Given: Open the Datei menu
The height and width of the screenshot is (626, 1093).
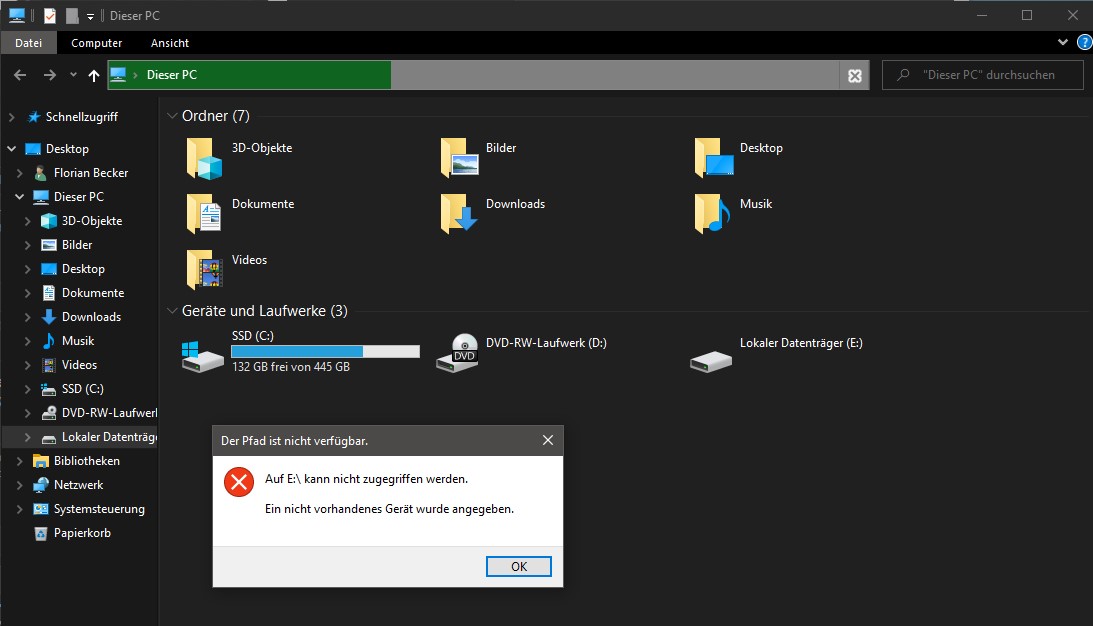Looking at the screenshot, I should 28,43.
